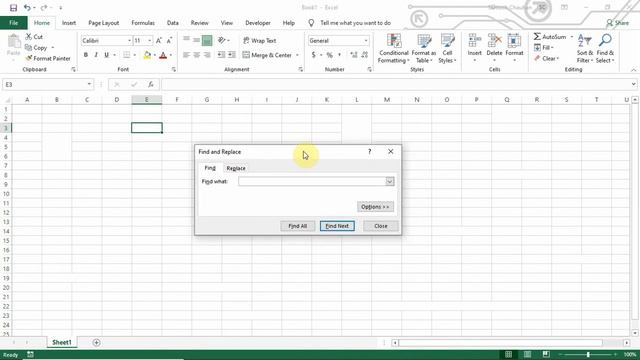
Task: Click the Decrease Decimal icon
Action: 364,55
